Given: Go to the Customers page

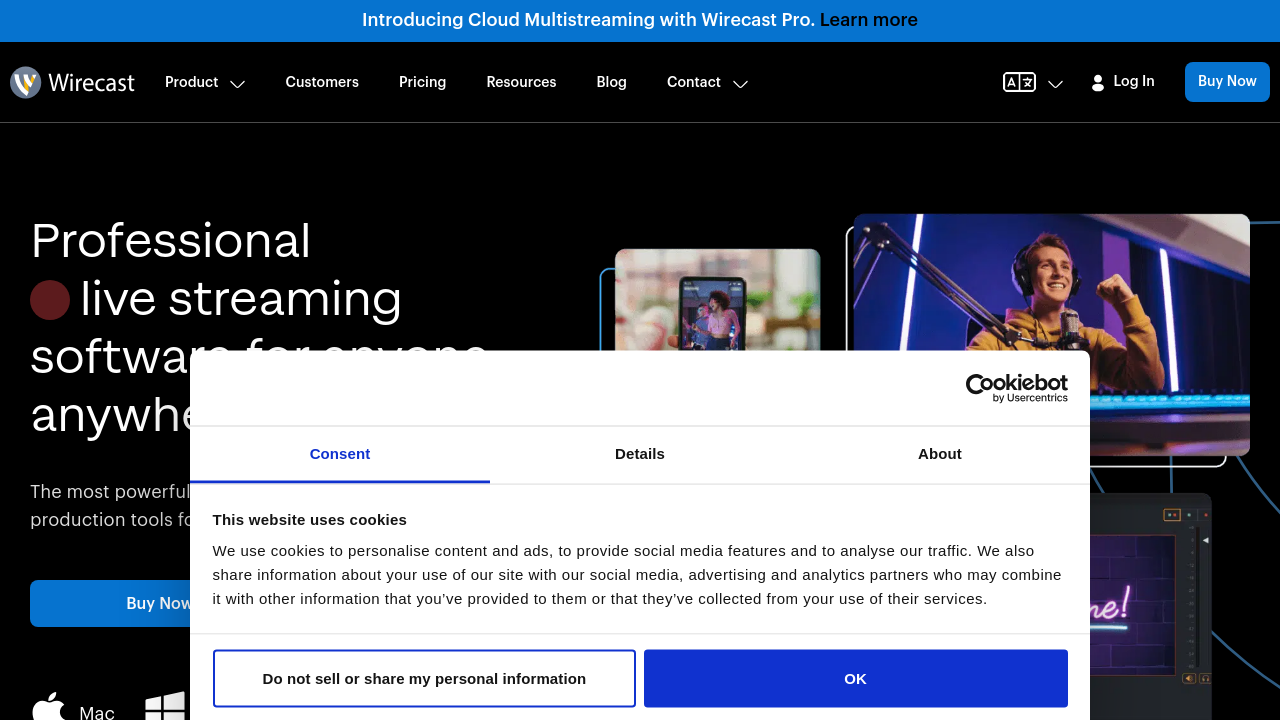Looking at the screenshot, I should point(322,82).
